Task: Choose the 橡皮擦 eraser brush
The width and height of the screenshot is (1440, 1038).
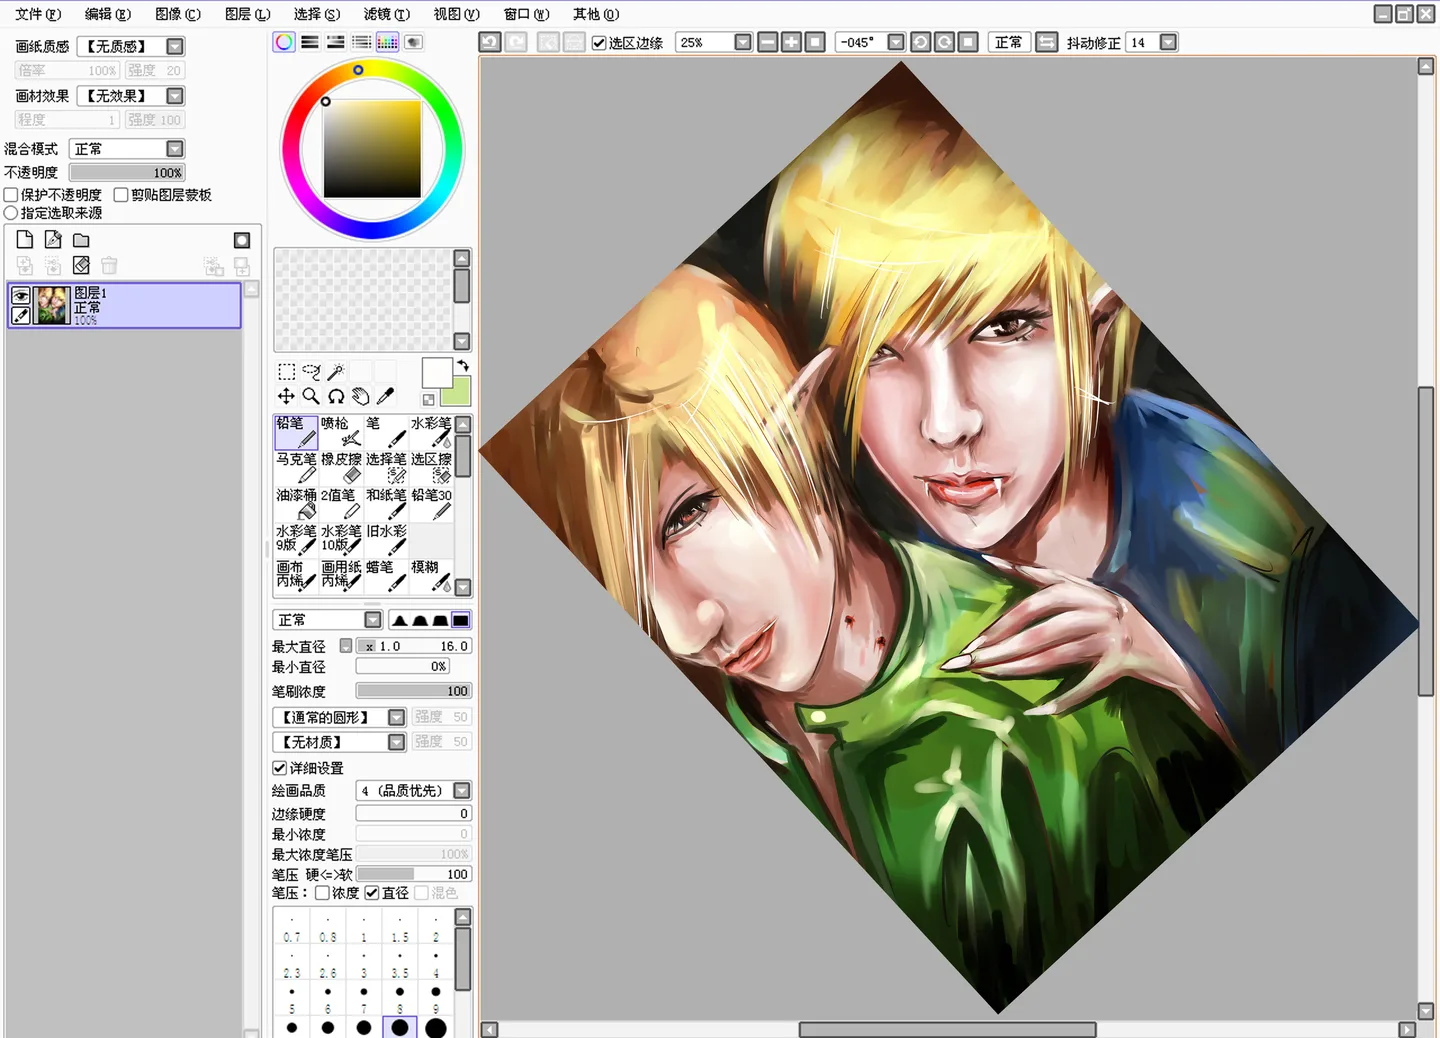Action: tap(341, 467)
